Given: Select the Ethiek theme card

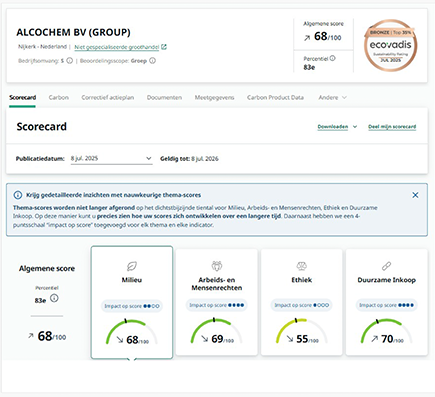Looking at the screenshot, I should click(302, 302).
